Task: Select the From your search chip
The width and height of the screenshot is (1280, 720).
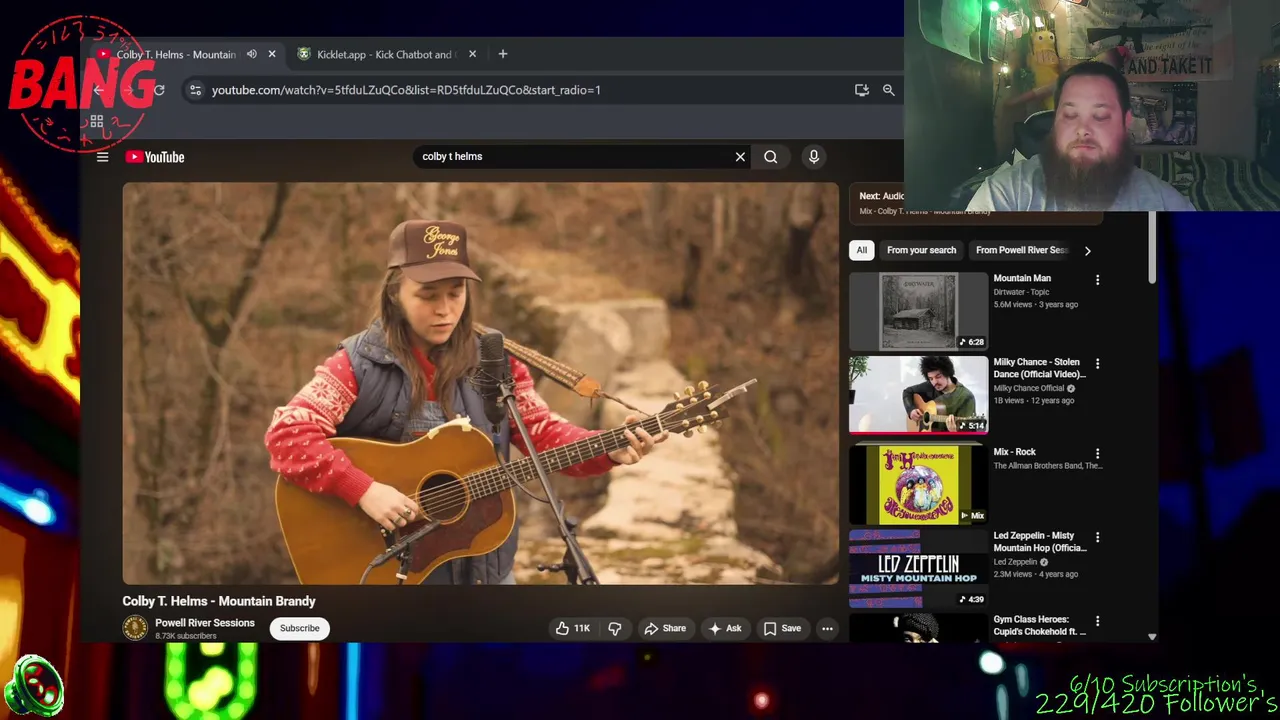Action: pyautogui.click(x=921, y=250)
